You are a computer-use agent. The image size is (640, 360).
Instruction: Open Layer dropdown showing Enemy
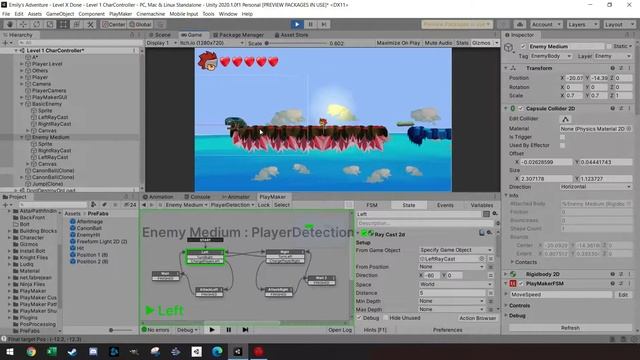(612, 56)
